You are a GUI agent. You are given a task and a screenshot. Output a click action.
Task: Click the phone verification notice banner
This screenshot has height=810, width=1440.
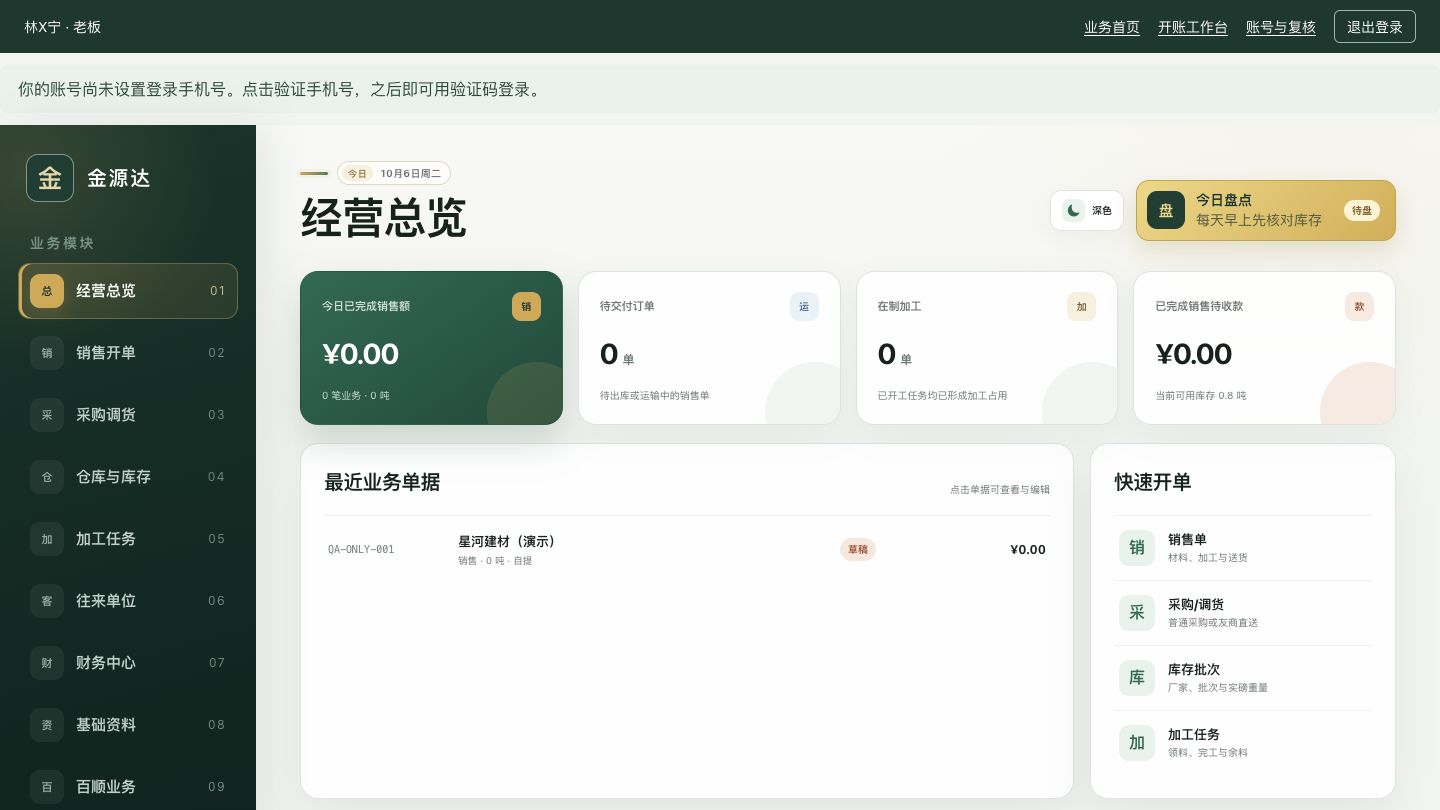pos(720,89)
